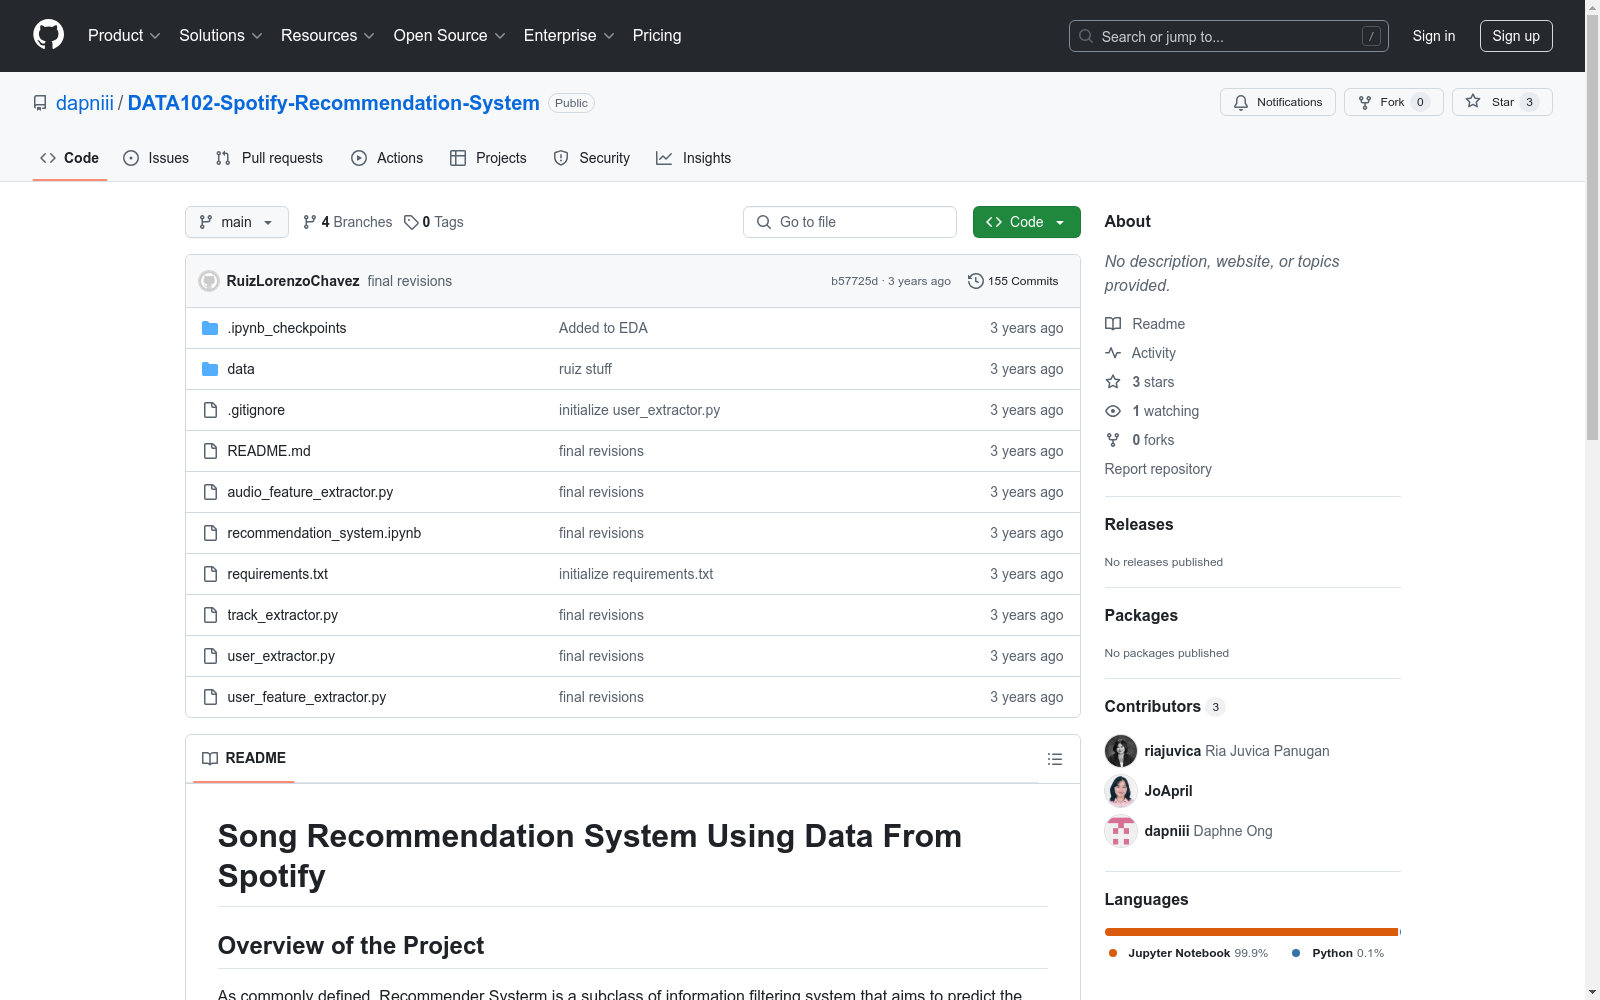Open the Releases heading link

tap(1139, 524)
